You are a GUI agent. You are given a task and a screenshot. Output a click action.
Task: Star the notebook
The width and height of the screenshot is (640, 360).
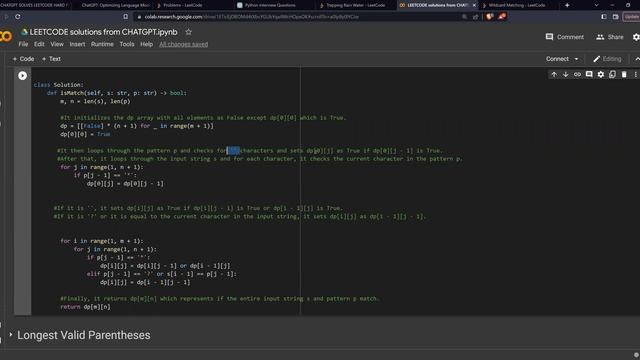188,32
